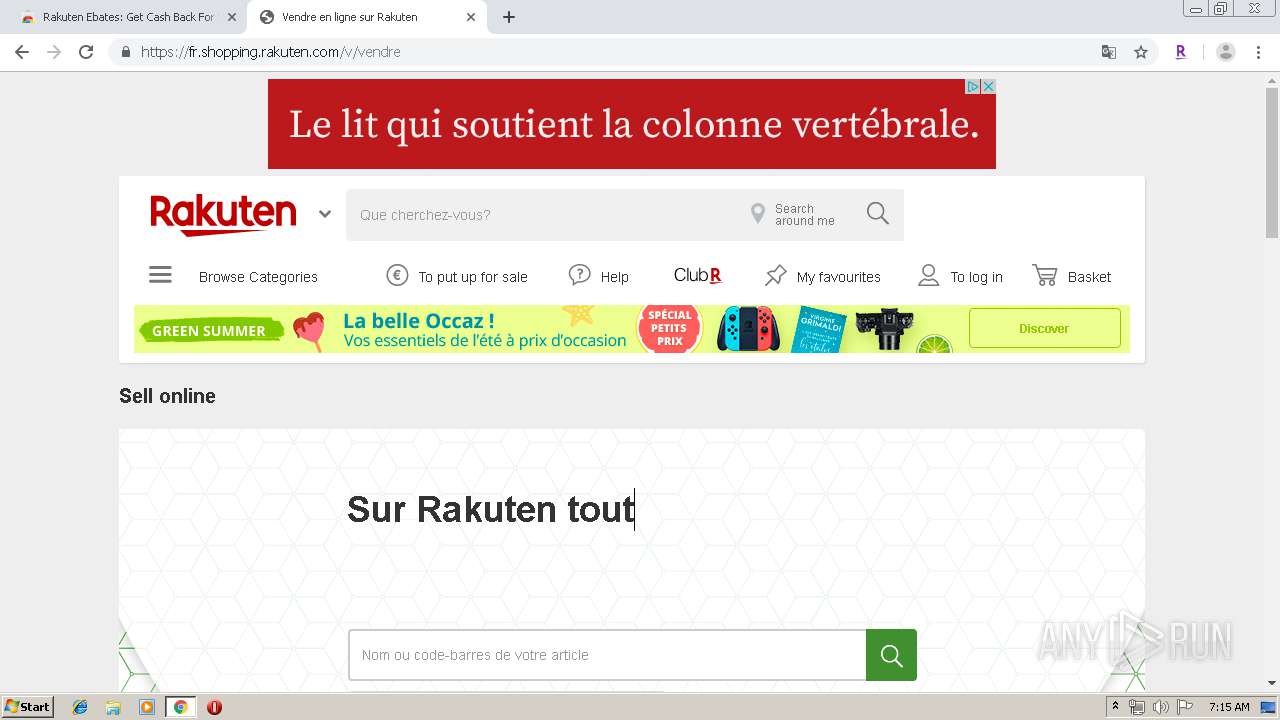
Task: Click the browser forward arrow
Action: (54, 52)
